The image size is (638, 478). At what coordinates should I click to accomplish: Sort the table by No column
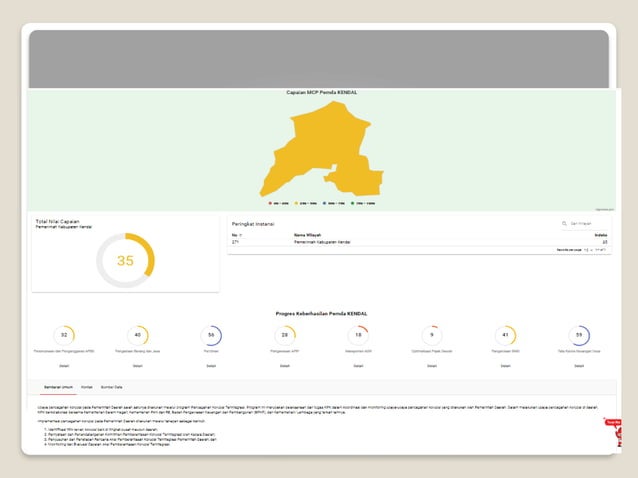click(235, 235)
